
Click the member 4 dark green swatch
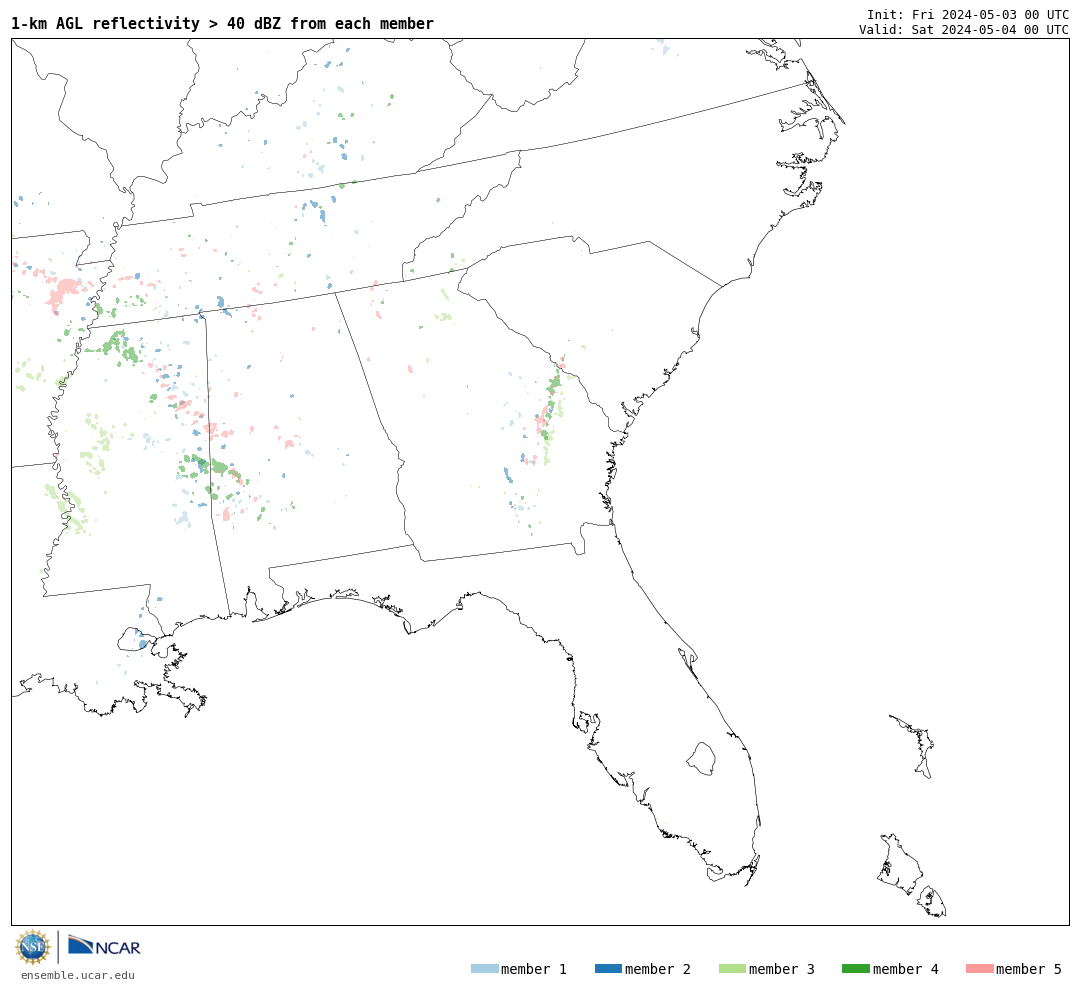pyautogui.click(x=855, y=969)
